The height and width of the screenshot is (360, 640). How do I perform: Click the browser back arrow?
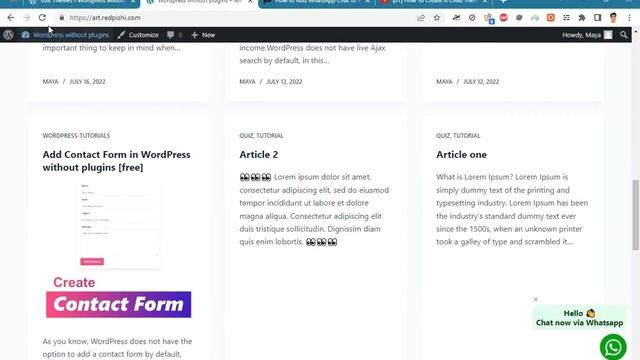(11, 18)
